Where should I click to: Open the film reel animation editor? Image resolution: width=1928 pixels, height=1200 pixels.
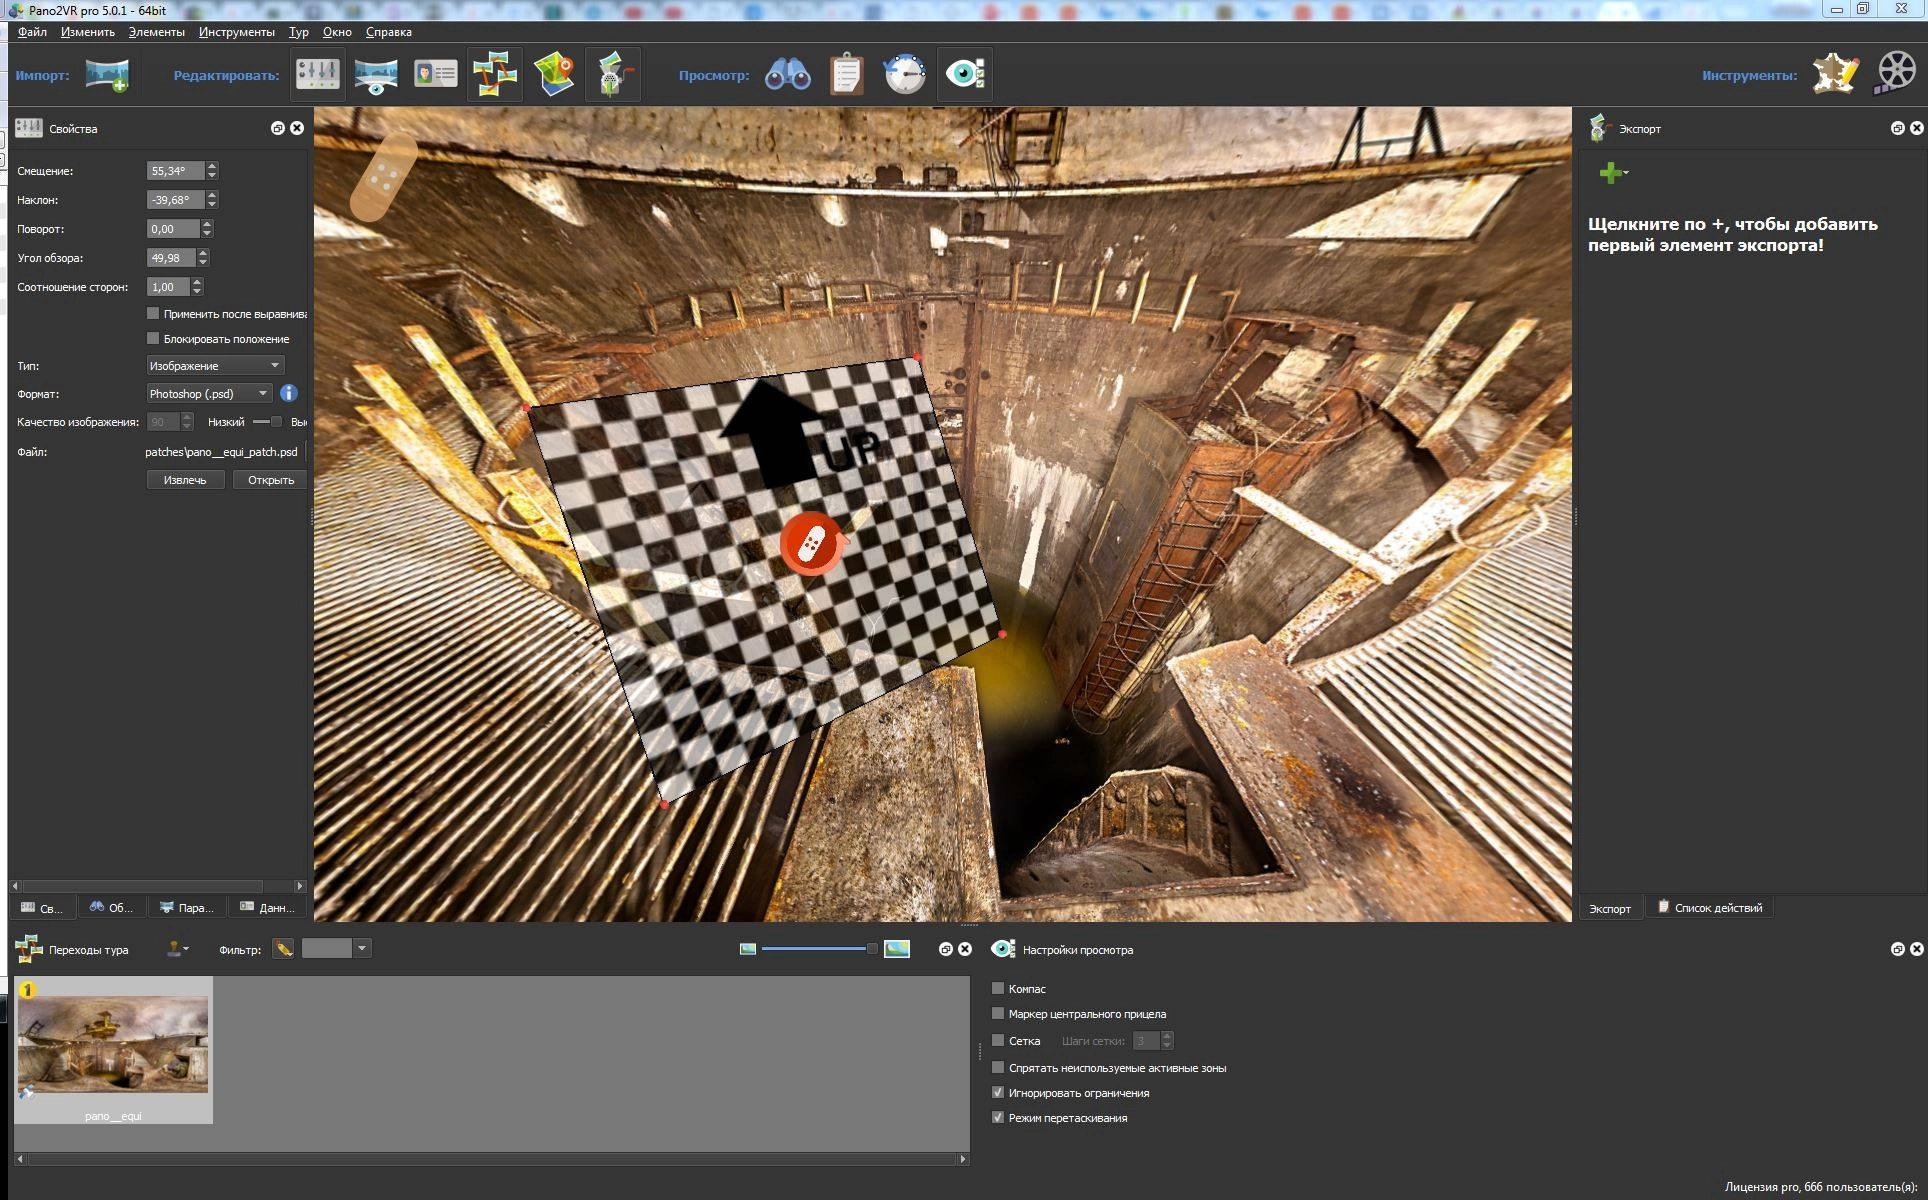pos(1894,74)
